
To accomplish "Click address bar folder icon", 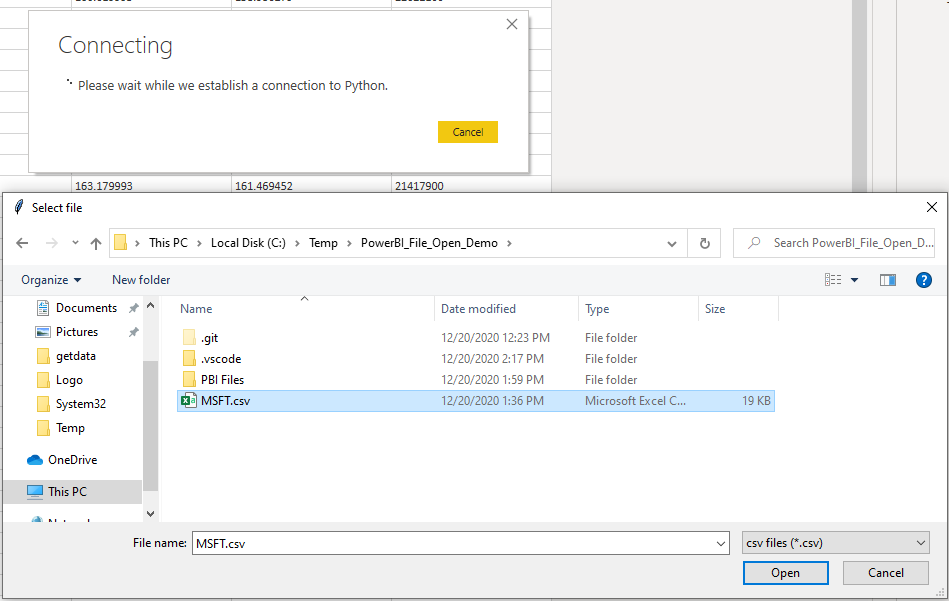I will 120,243.
